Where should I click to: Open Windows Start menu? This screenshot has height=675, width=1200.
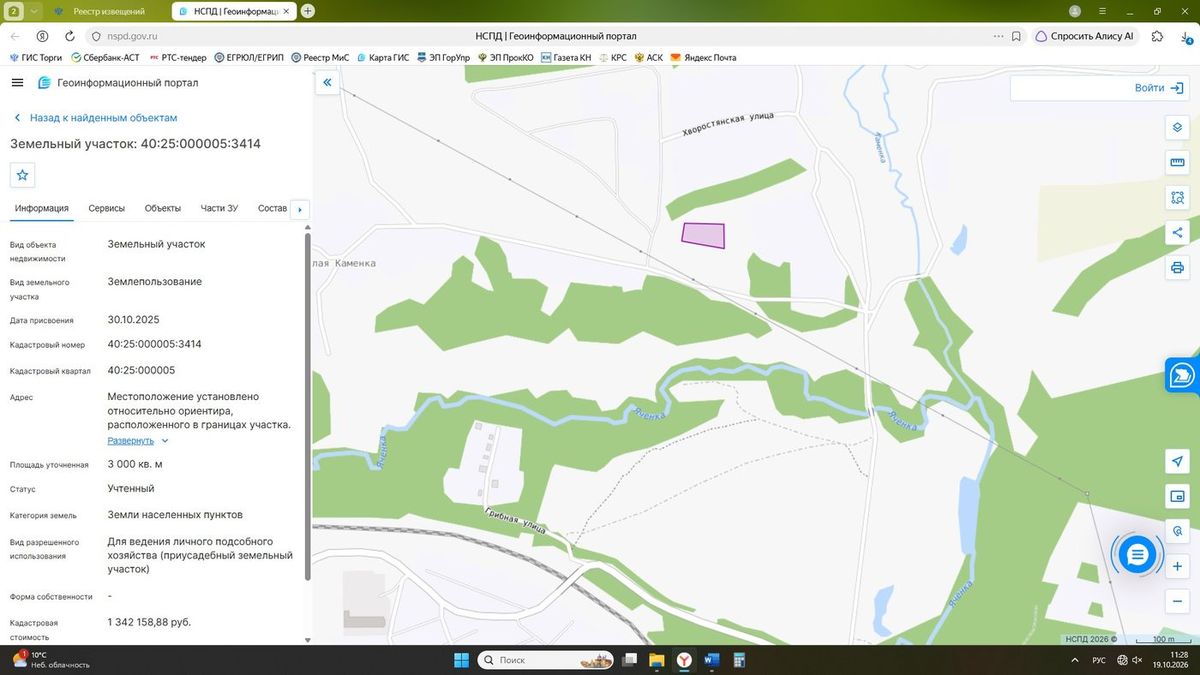(x=461, y=660)
